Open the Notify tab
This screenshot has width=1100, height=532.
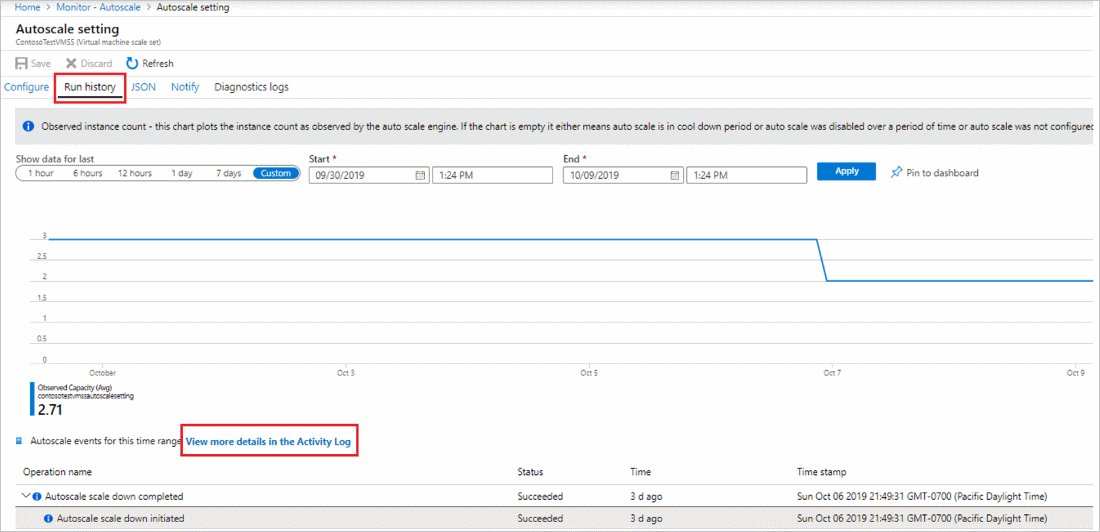click(x=185, y=87)
